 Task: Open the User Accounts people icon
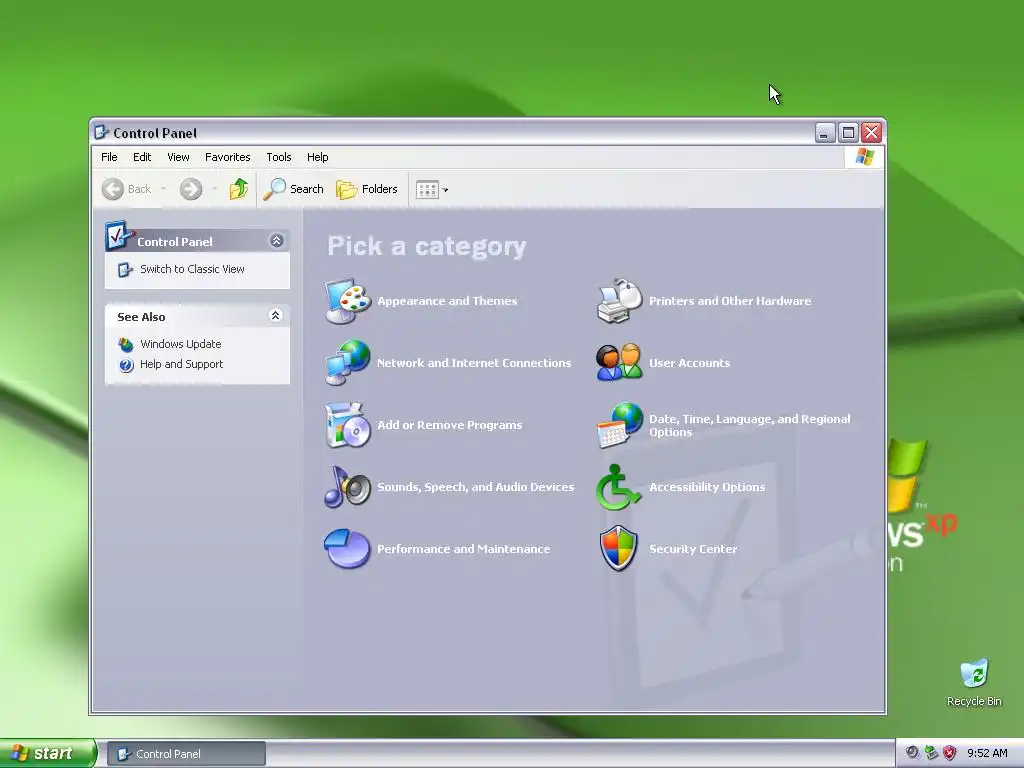[x=619, y=362]
